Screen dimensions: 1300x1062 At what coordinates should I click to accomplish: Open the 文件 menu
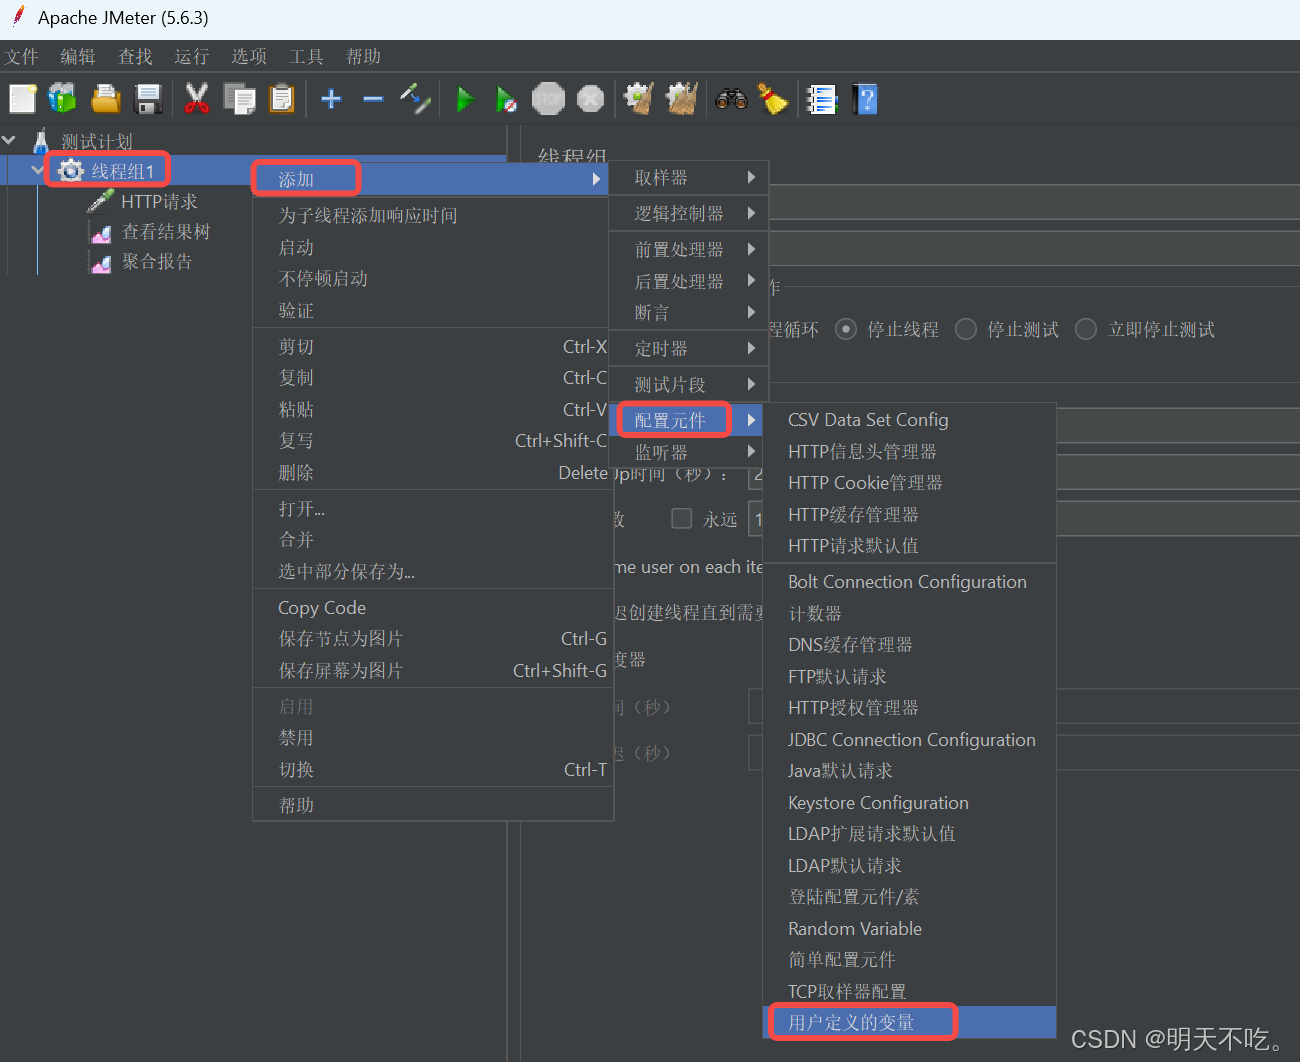point(21,57)
